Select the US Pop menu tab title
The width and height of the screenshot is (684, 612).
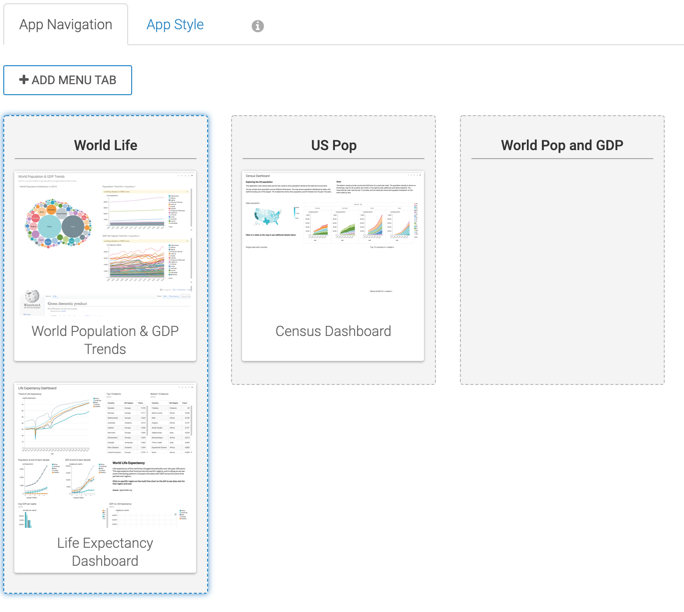333,145
